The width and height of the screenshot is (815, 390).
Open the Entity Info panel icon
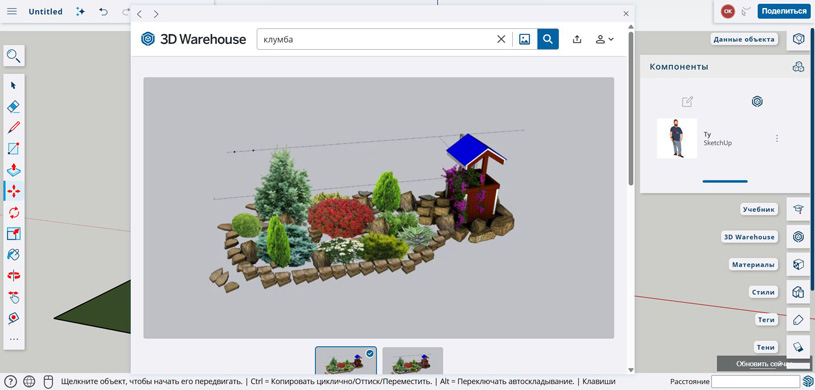pos(798,39)
